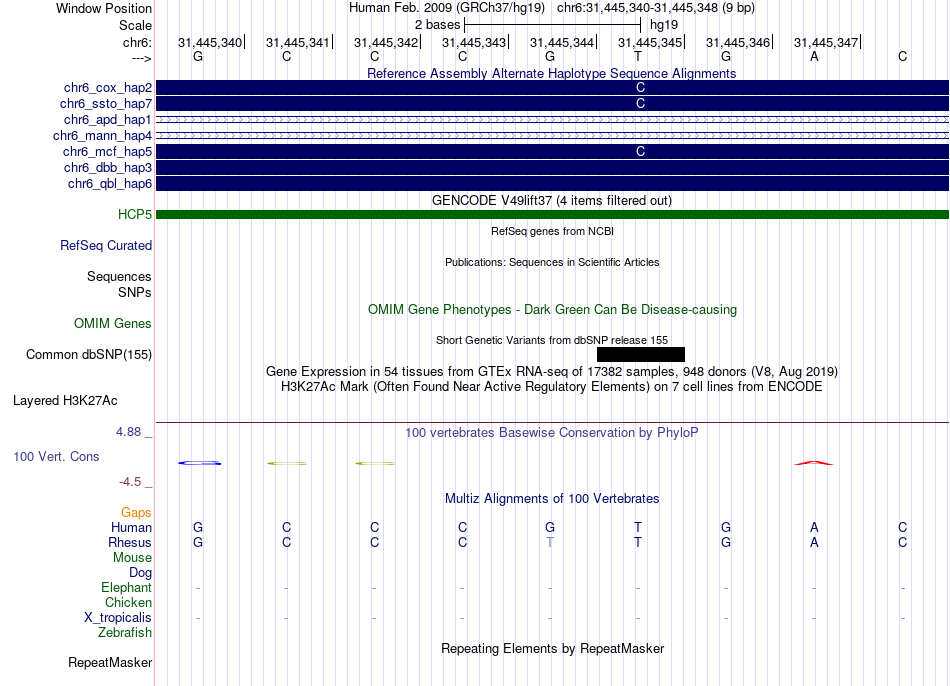Click the Rhesus species row label
This screenshot has height=686, width=950.
point(130,542)
